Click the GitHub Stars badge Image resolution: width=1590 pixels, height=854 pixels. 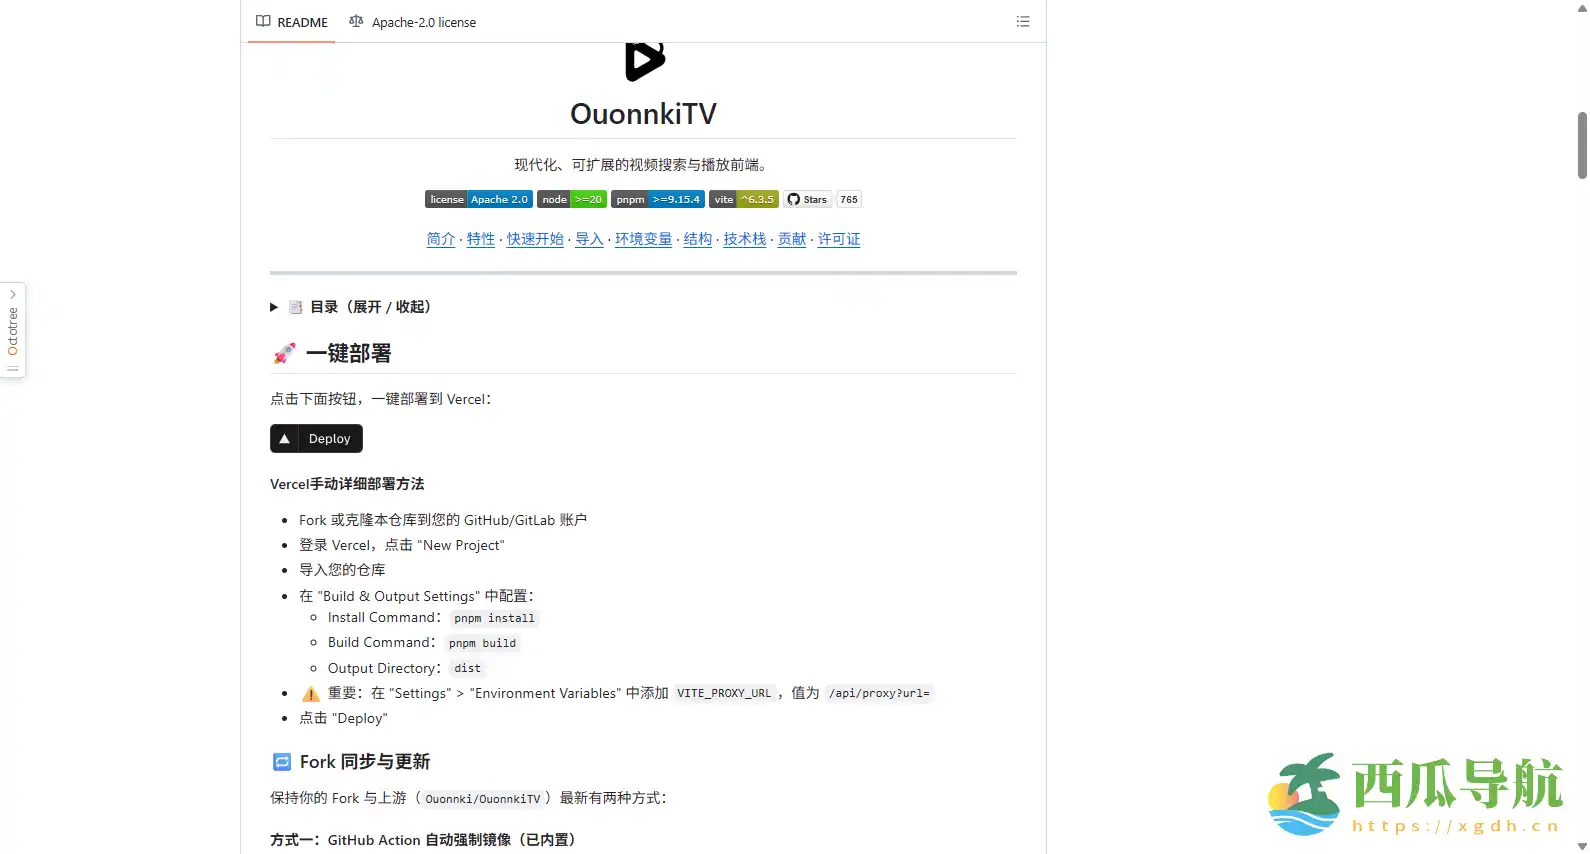click(807, 199)
